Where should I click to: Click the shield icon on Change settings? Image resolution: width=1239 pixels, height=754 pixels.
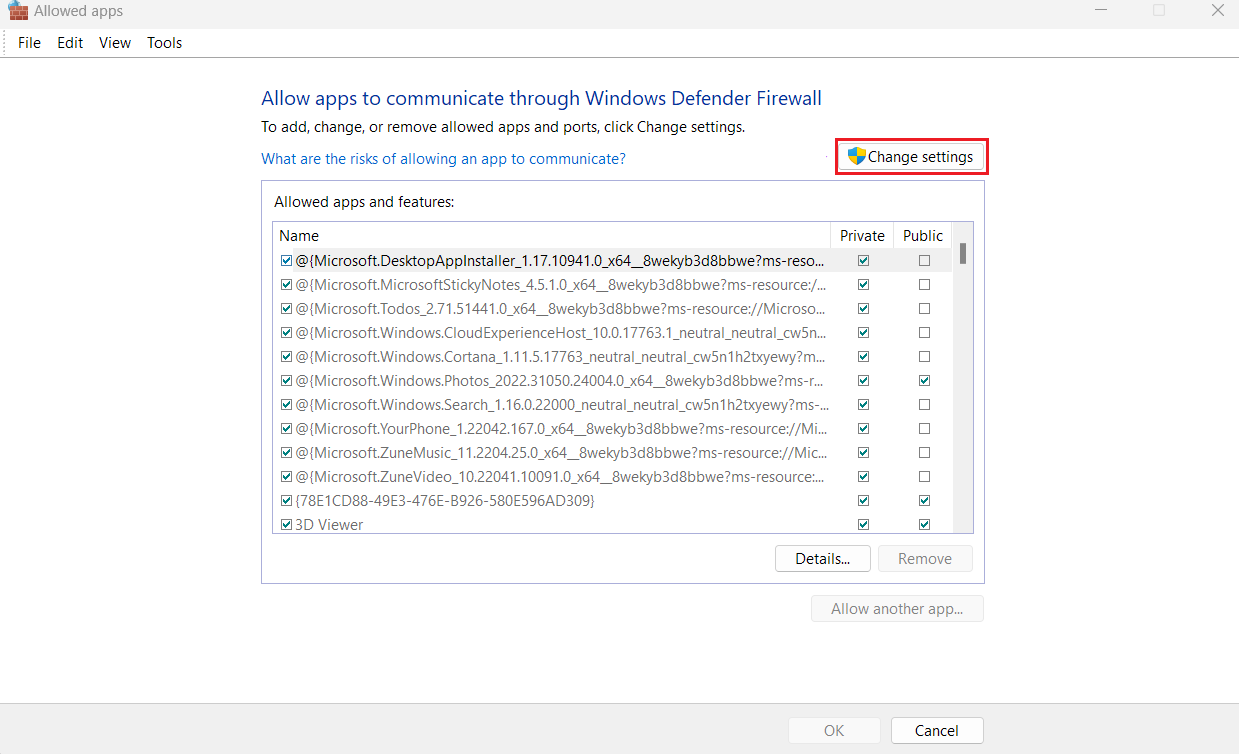[x=856, y=157]
